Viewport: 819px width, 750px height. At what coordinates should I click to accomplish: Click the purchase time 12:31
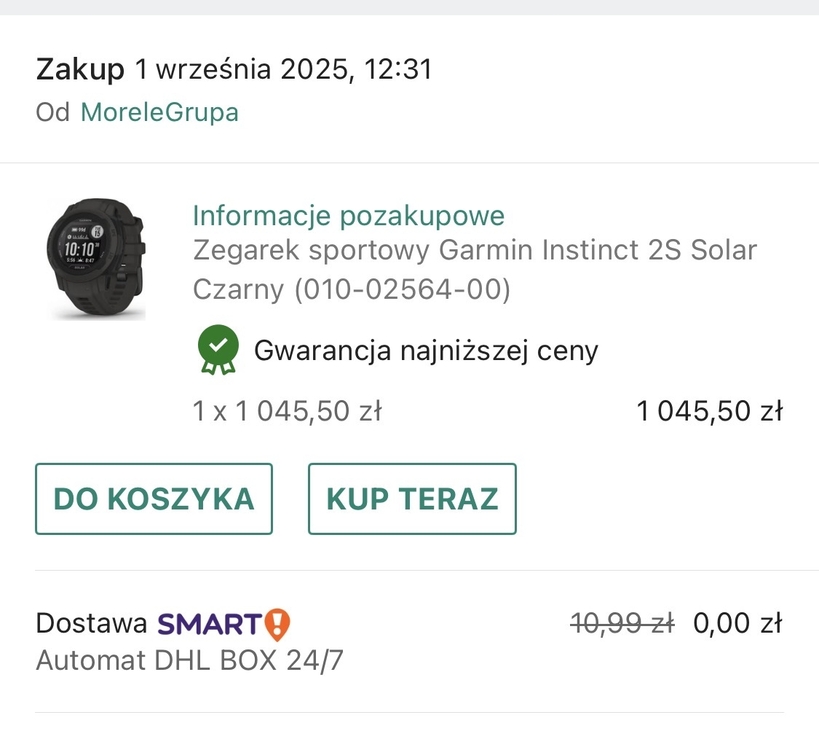398,70
